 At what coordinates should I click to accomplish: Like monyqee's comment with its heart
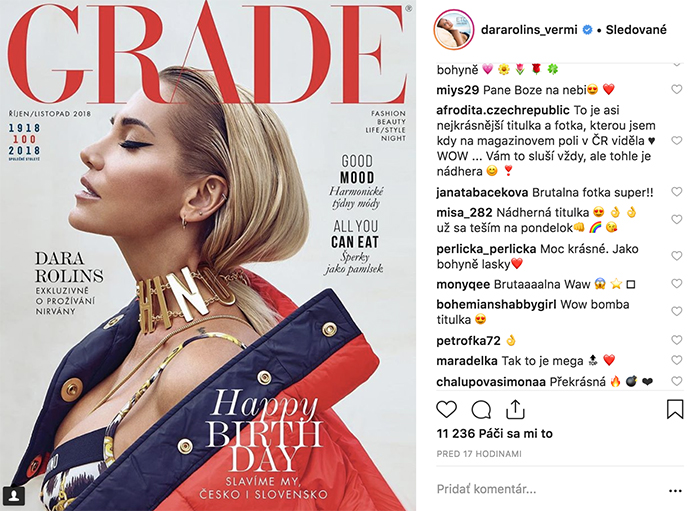pos(676,284)
